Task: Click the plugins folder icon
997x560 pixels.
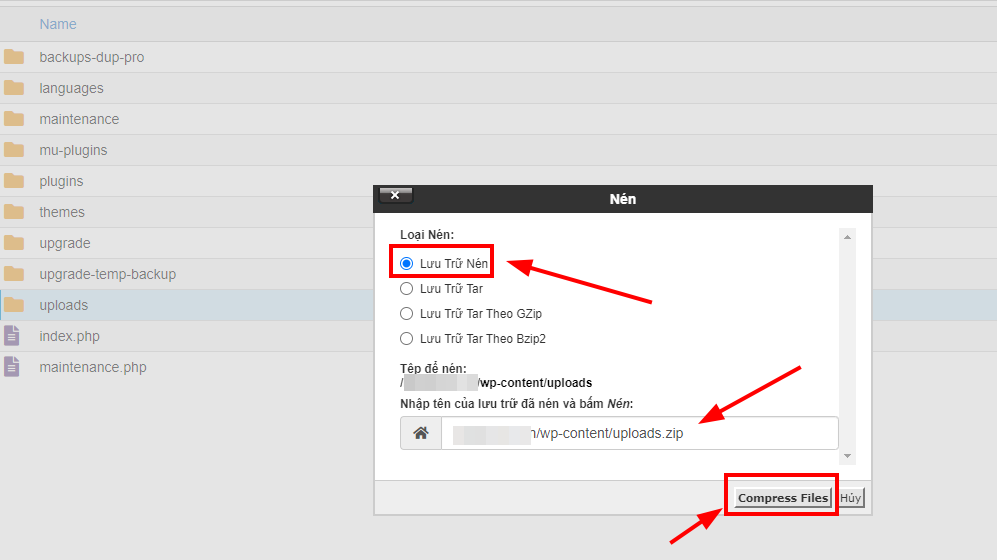Action: 13,181
